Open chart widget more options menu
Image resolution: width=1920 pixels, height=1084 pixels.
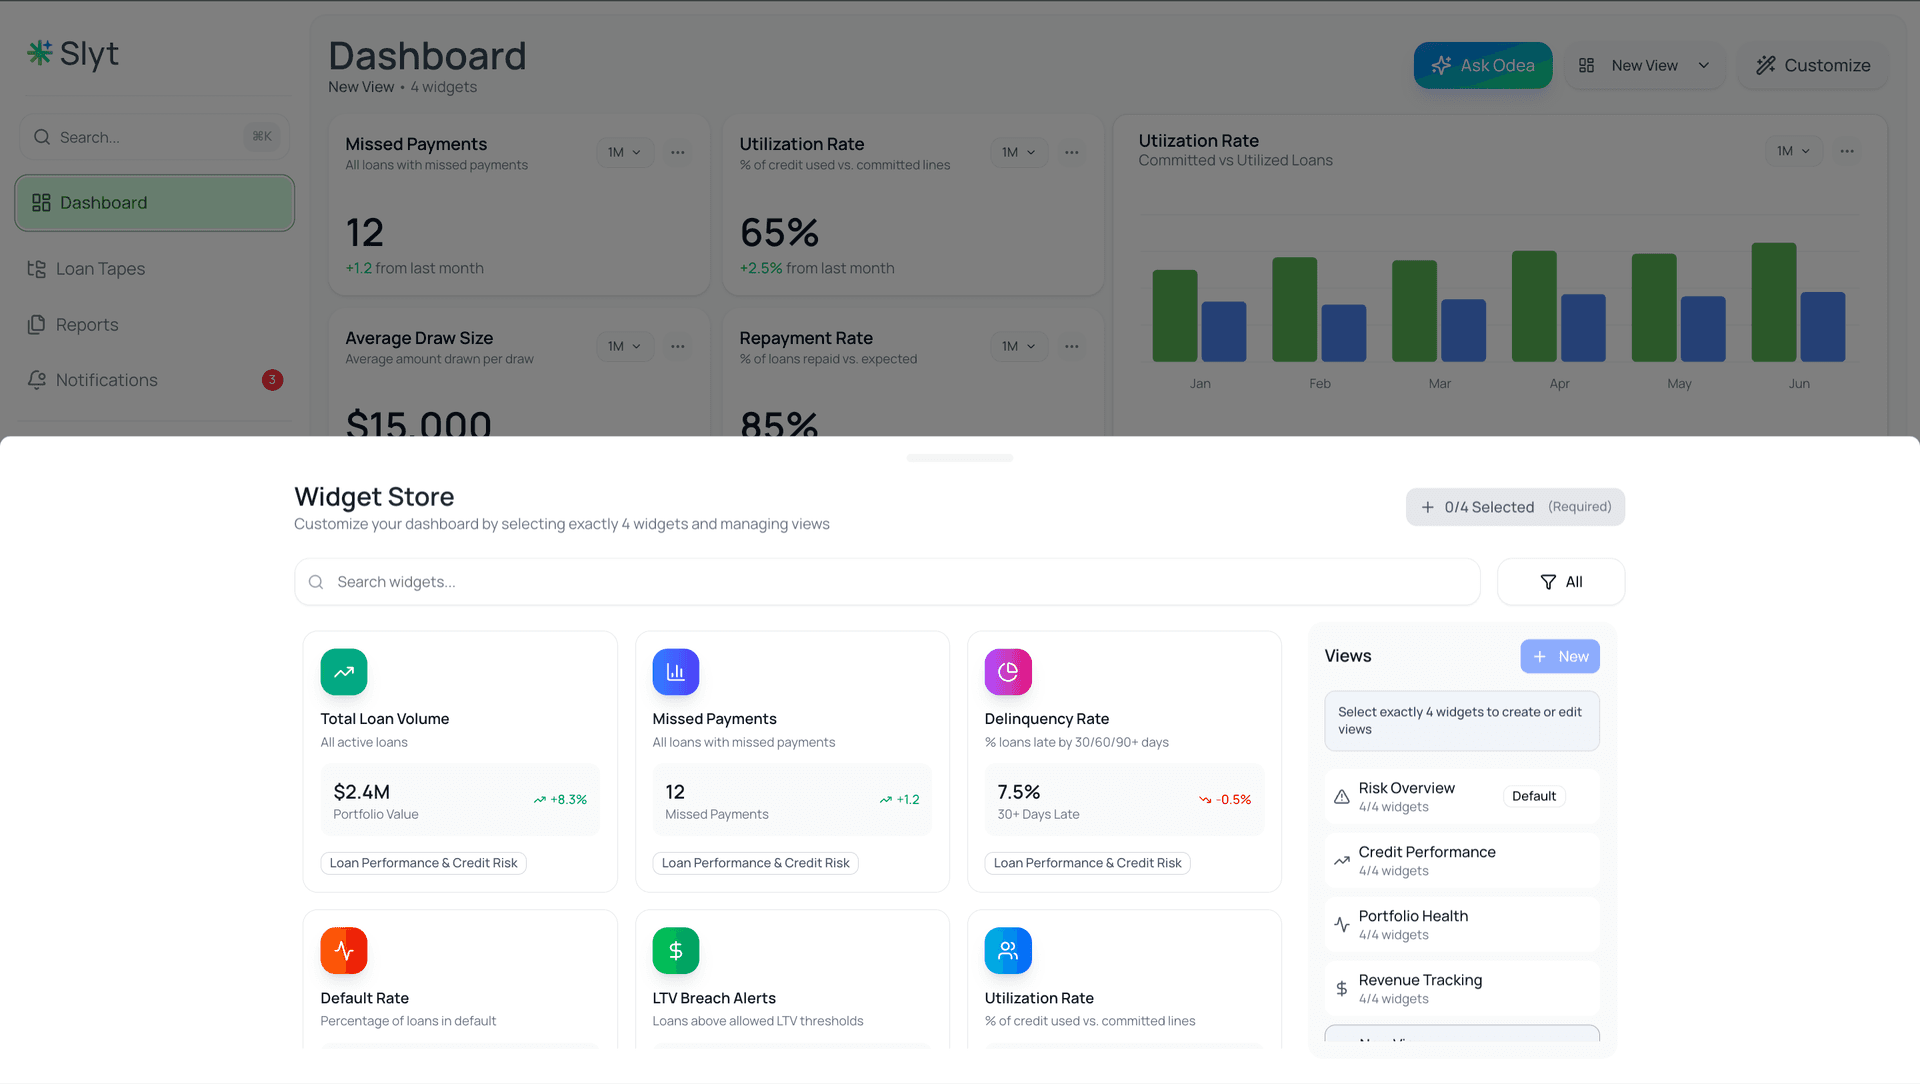tap(1847, 151)
